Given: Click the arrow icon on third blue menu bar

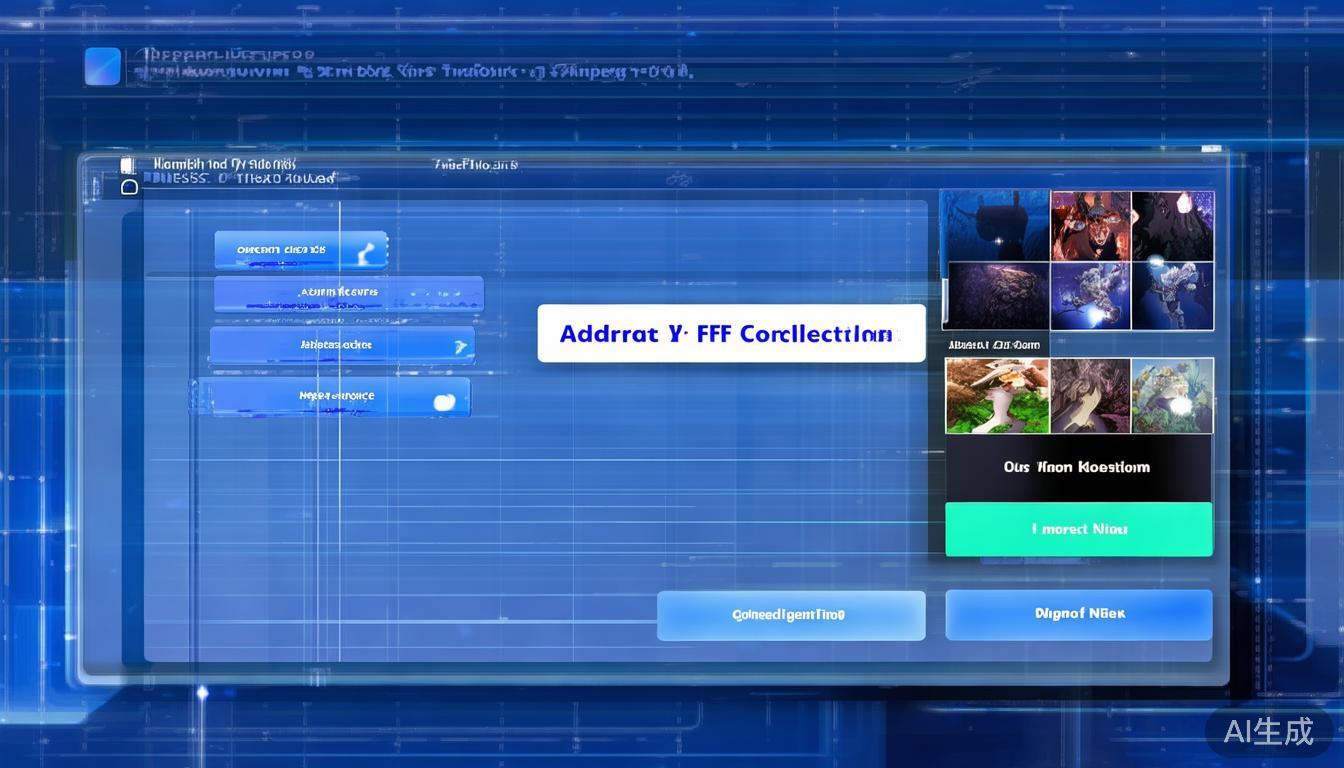Looking at the screenshot, I should 459,346.
